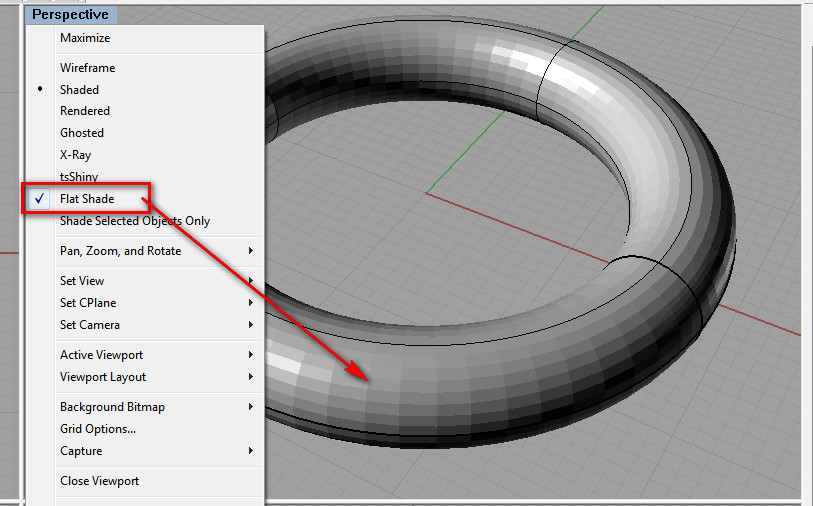Open the Set View submenu

point(82,281)
